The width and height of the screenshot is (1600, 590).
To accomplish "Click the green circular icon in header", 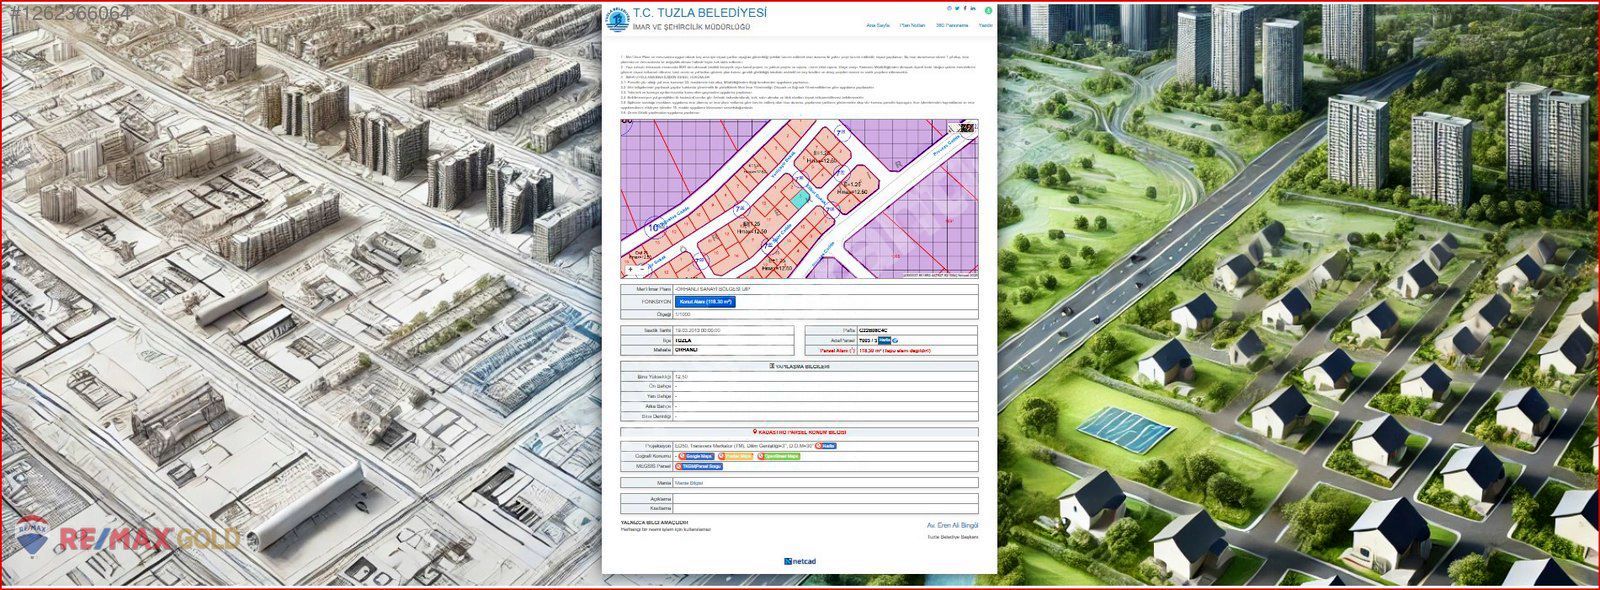I will 989,11.
